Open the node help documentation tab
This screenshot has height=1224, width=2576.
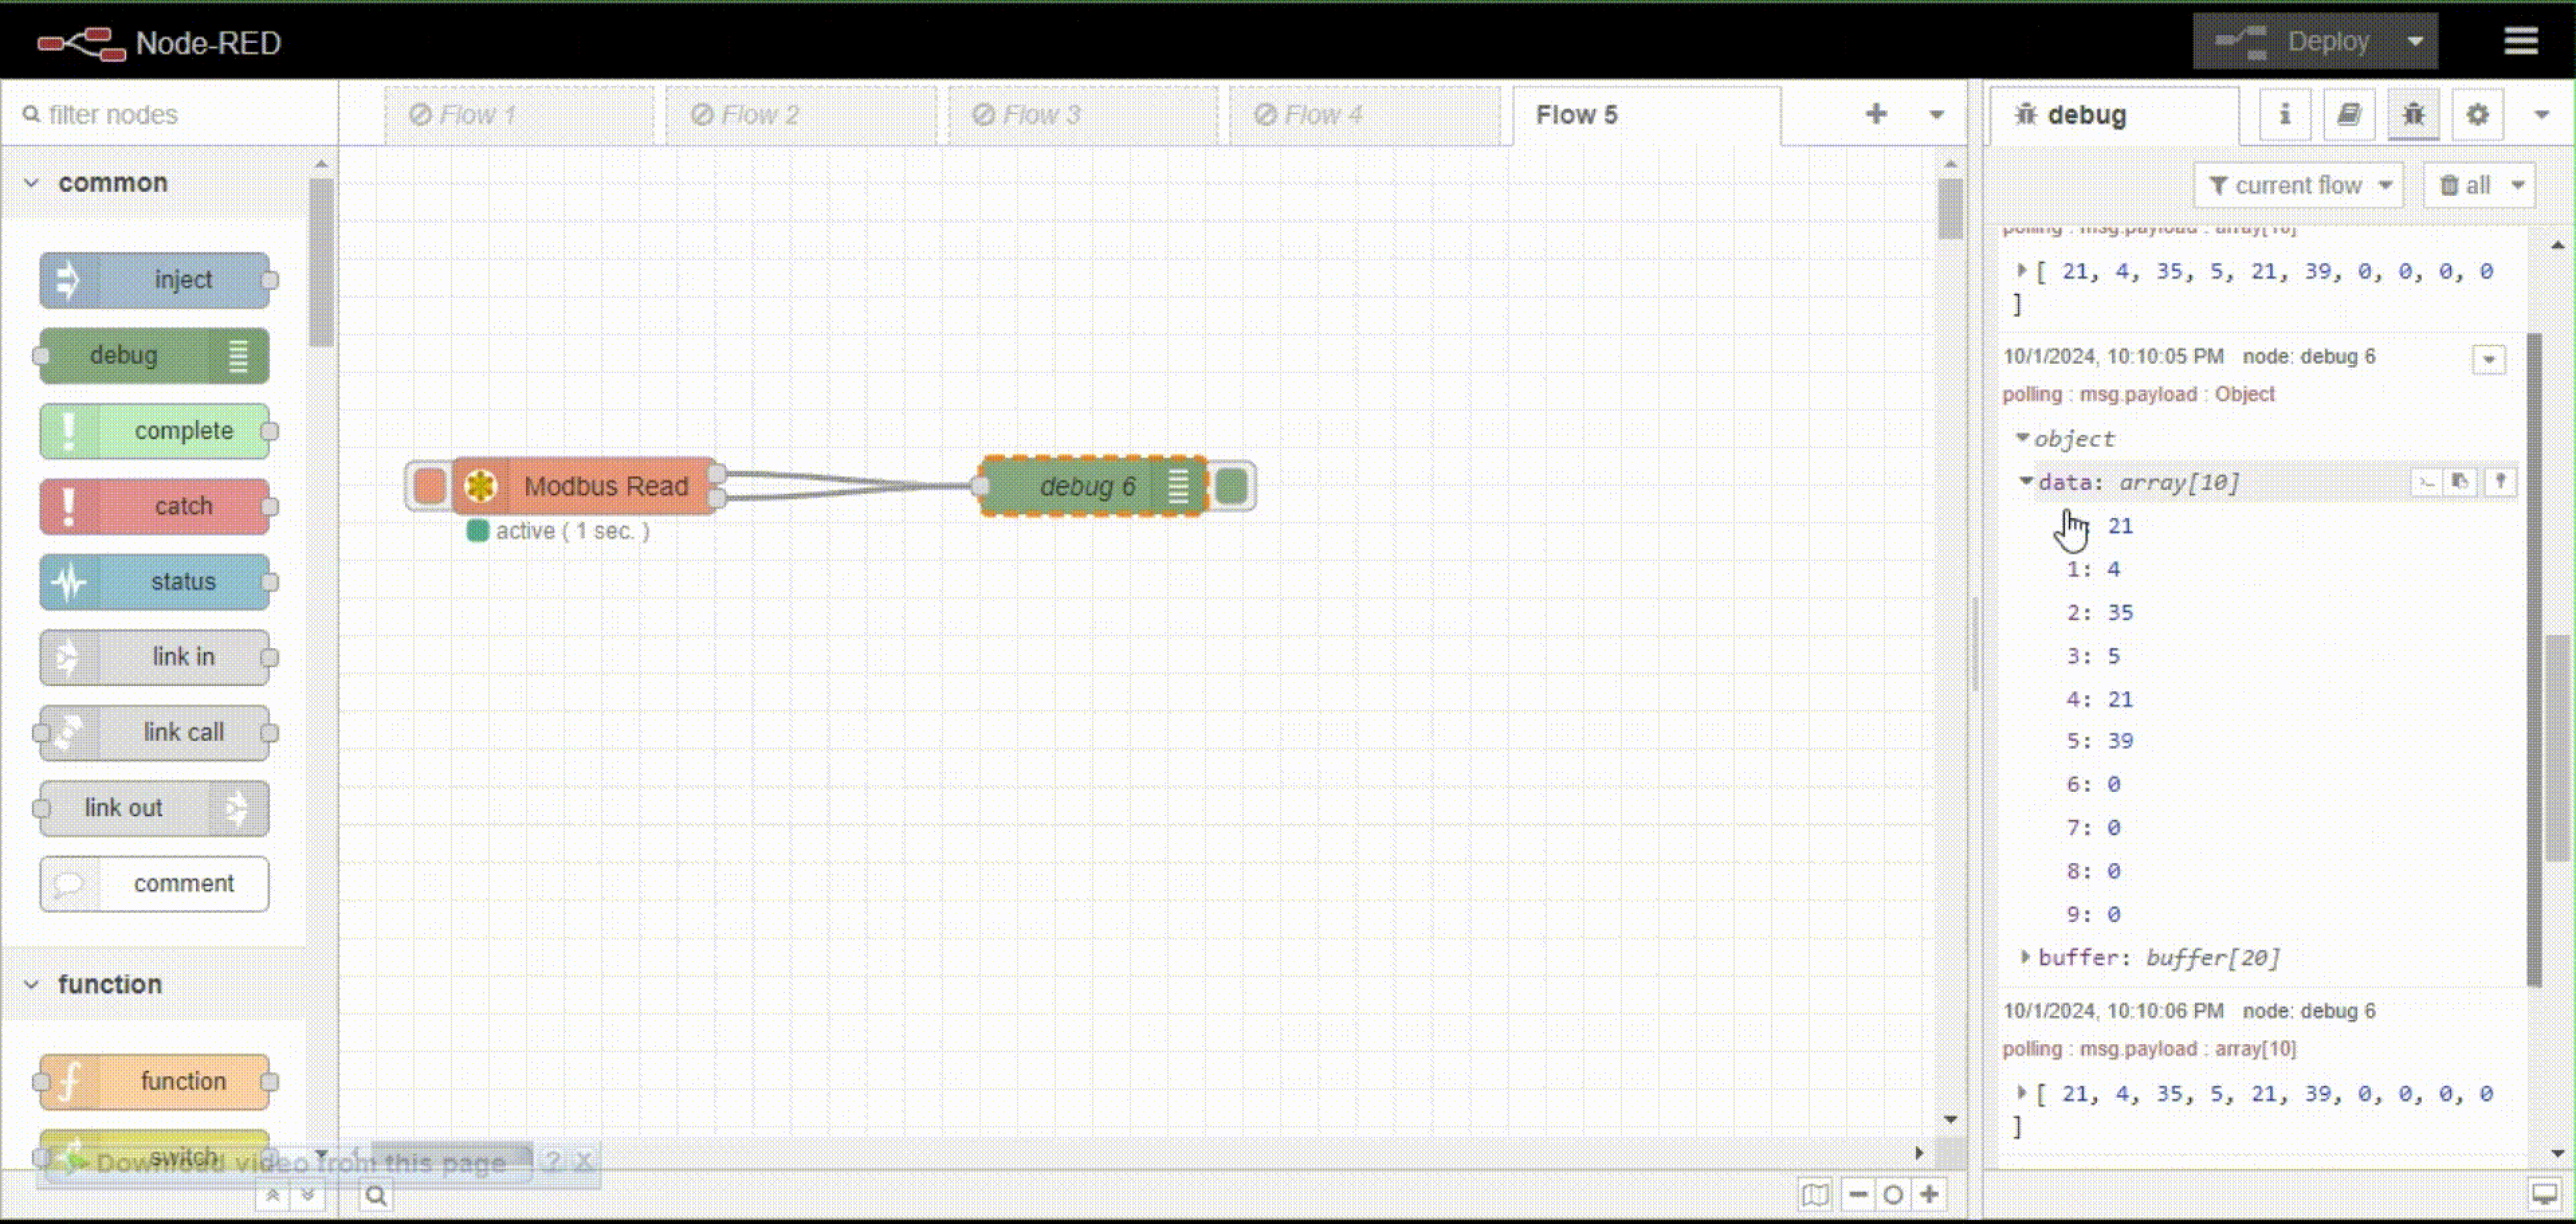(x=2349, y=114)
